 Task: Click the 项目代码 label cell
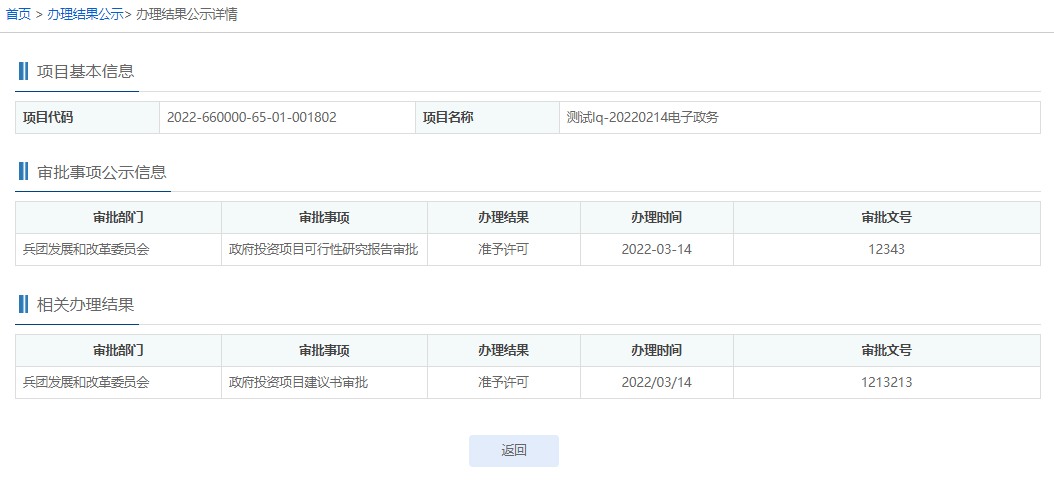48,117
